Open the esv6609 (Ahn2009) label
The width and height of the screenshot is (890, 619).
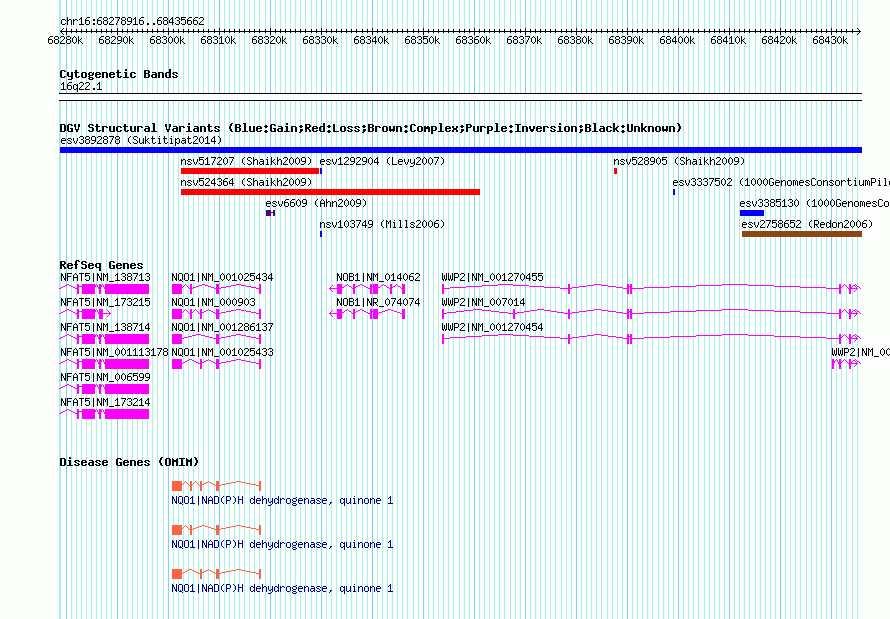tap(316, 204)
